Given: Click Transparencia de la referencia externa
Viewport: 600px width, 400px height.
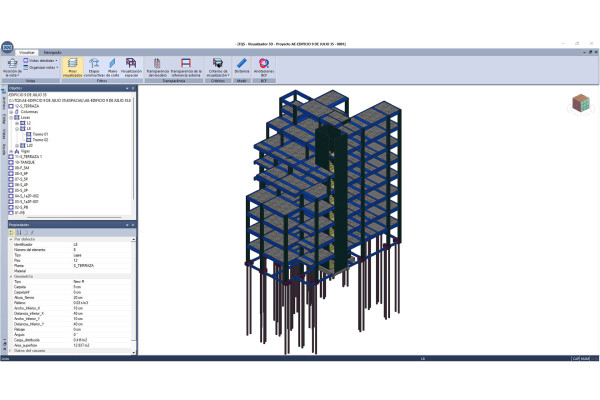Looking at the screenshot, I should 186,67.
